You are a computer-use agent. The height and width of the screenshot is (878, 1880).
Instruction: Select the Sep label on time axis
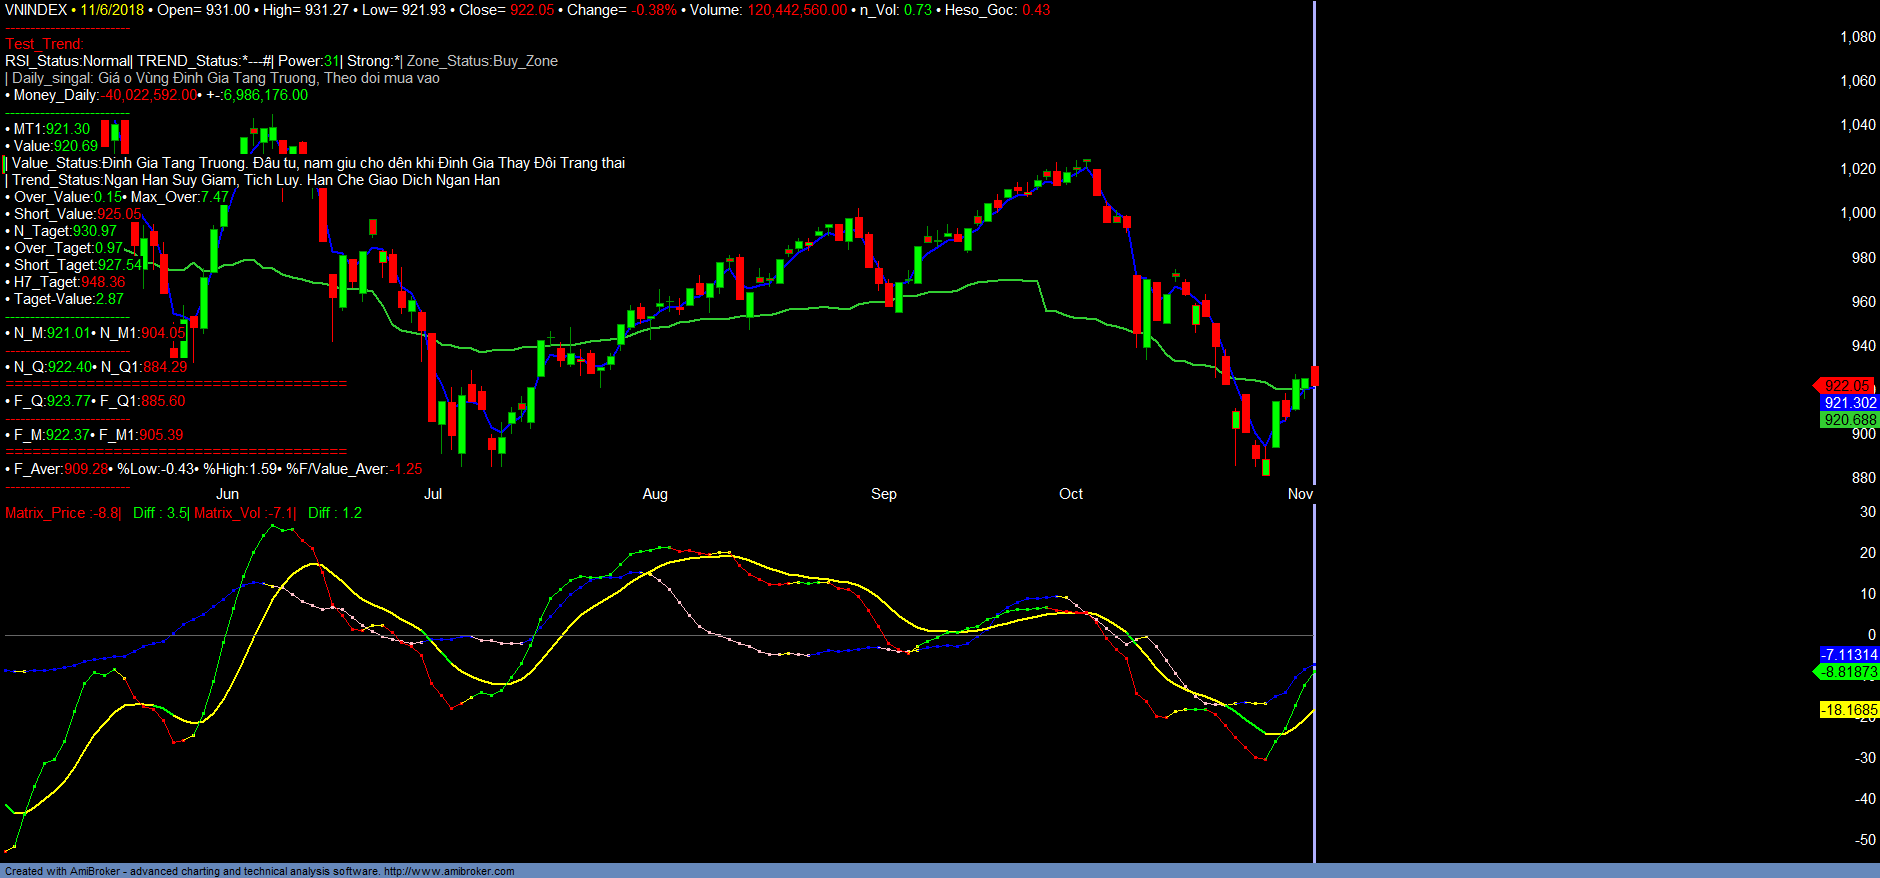tap(884, 494)
